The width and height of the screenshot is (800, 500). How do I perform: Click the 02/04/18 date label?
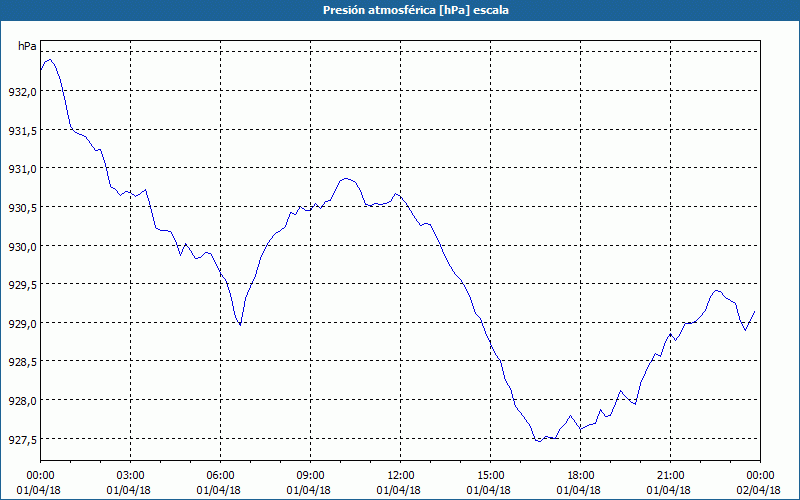[x=760, y=490]
